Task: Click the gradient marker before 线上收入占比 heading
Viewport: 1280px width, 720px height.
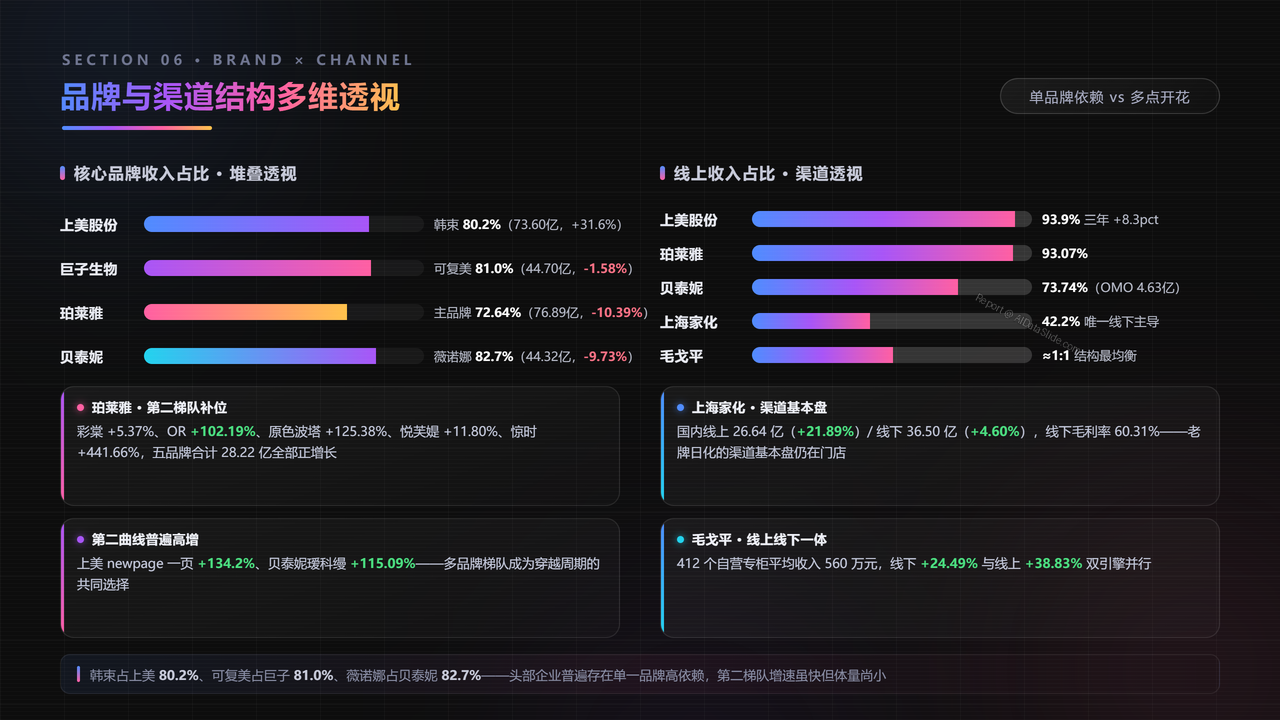Action: point(663,174)
